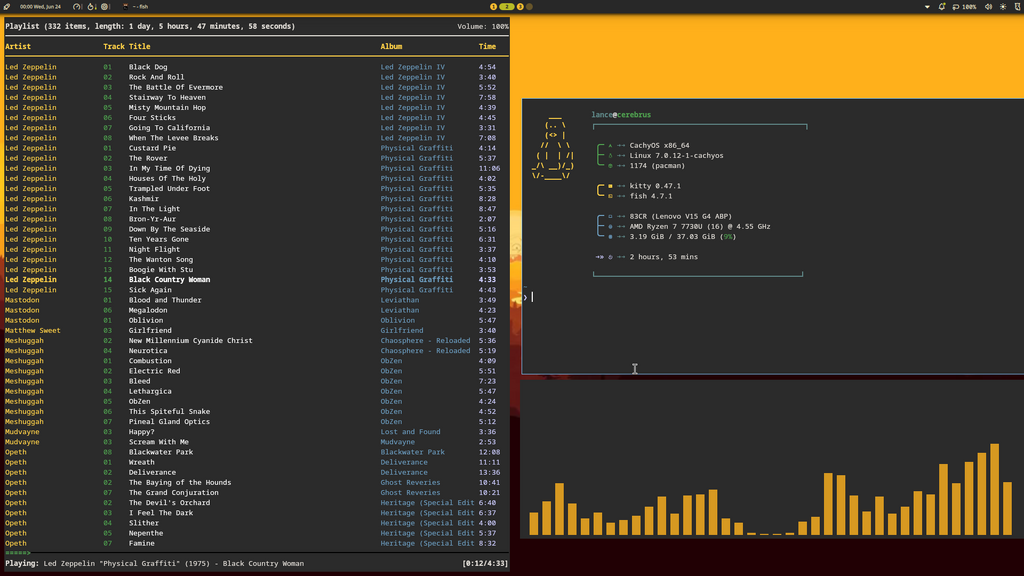Click the '3.19 GiB / 37.03 GiB' memory line

682,236
